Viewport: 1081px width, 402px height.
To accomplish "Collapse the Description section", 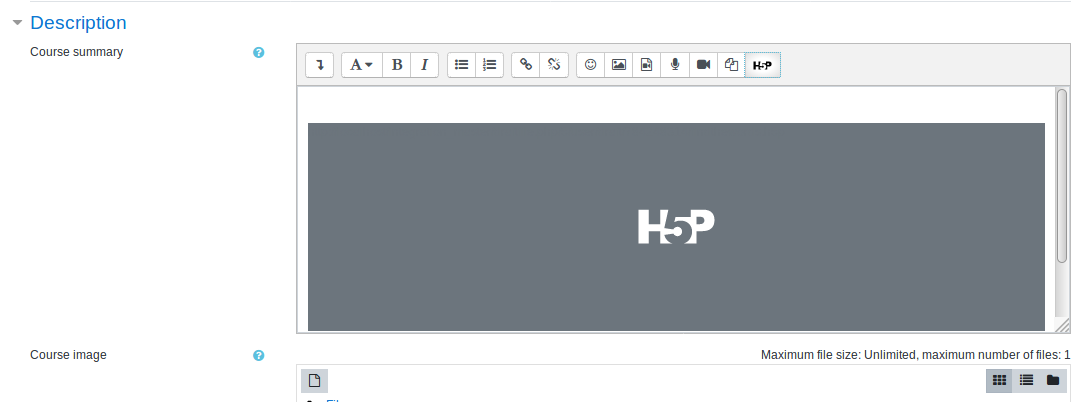I will click(18, 23).
